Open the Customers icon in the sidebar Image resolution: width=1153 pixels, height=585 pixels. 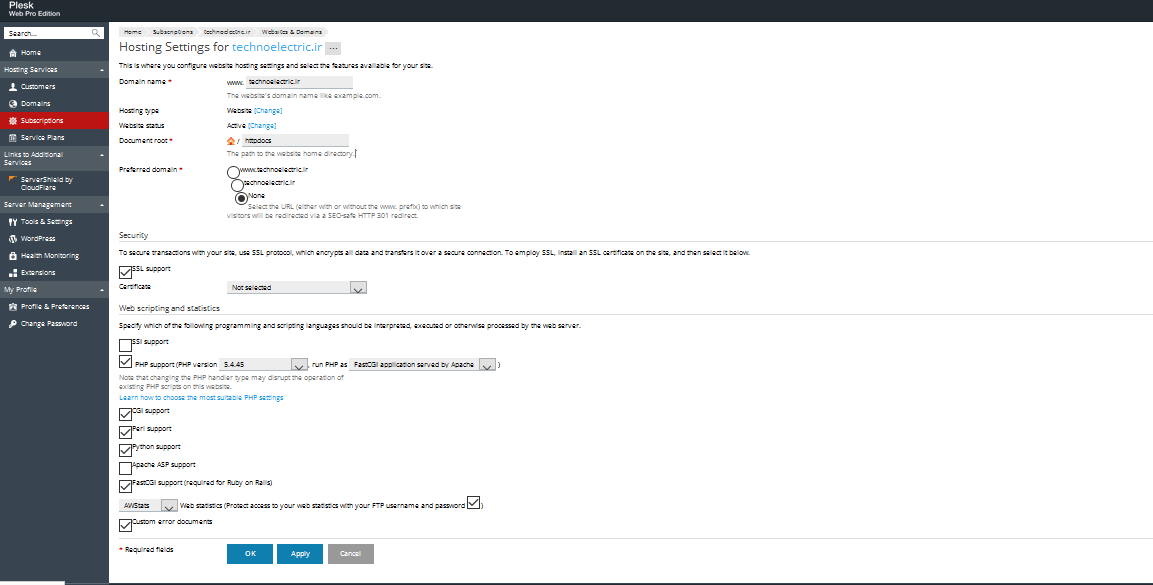point(13,87)
